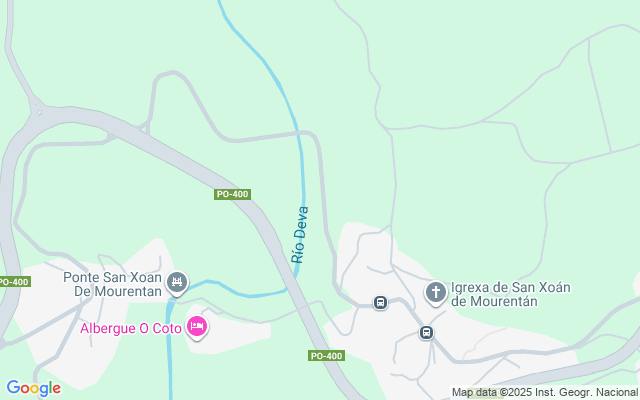The image size is (640, 400).
Task: Click the PO-400 shield at bottom center
Action: point(326,356)
